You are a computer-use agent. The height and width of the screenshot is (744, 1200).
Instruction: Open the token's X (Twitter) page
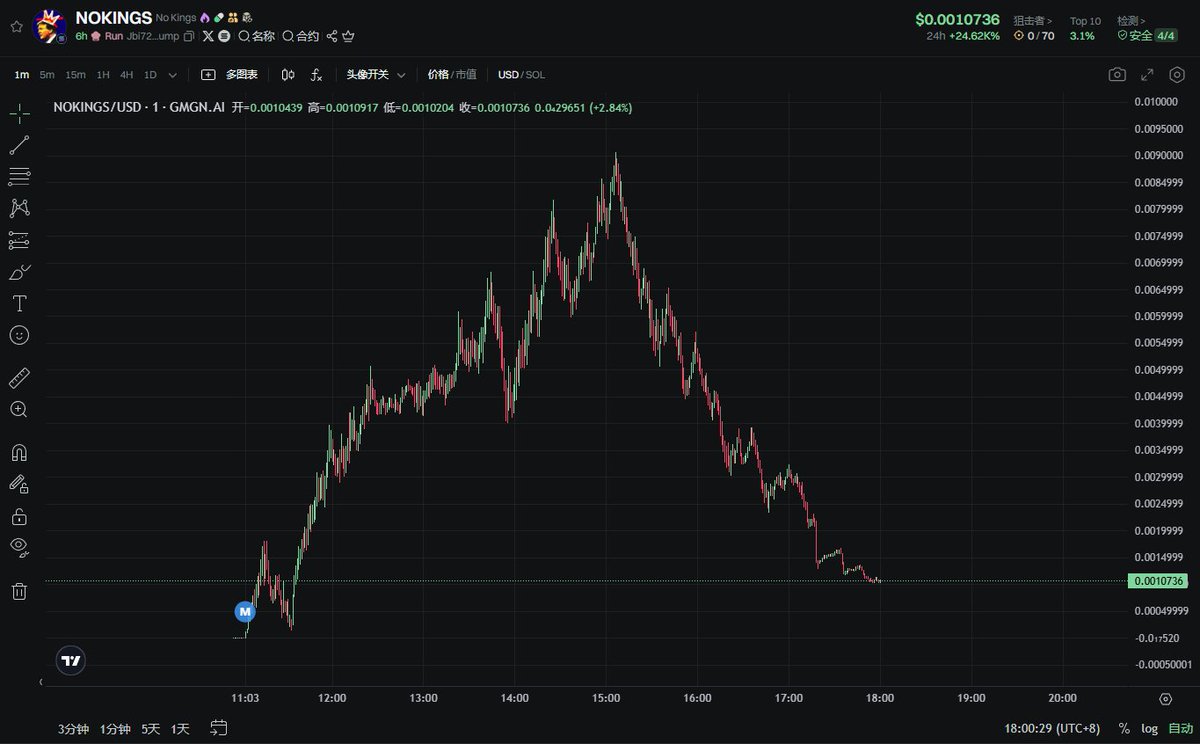coord(208,36)
